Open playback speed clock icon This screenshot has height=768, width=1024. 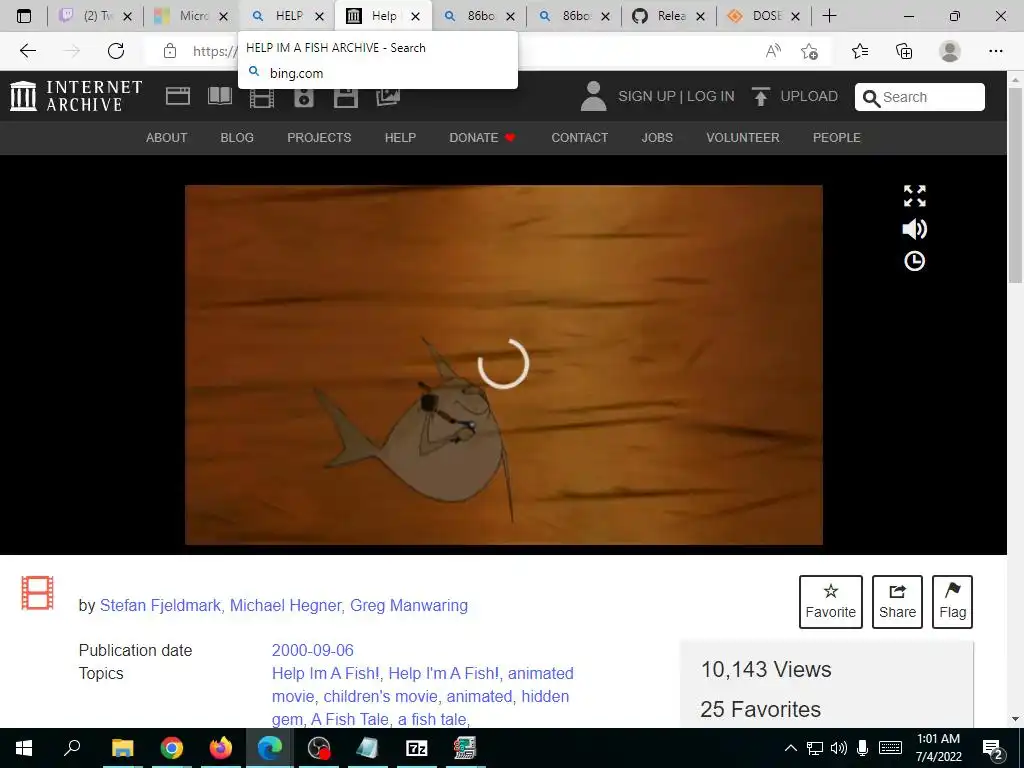914,261
